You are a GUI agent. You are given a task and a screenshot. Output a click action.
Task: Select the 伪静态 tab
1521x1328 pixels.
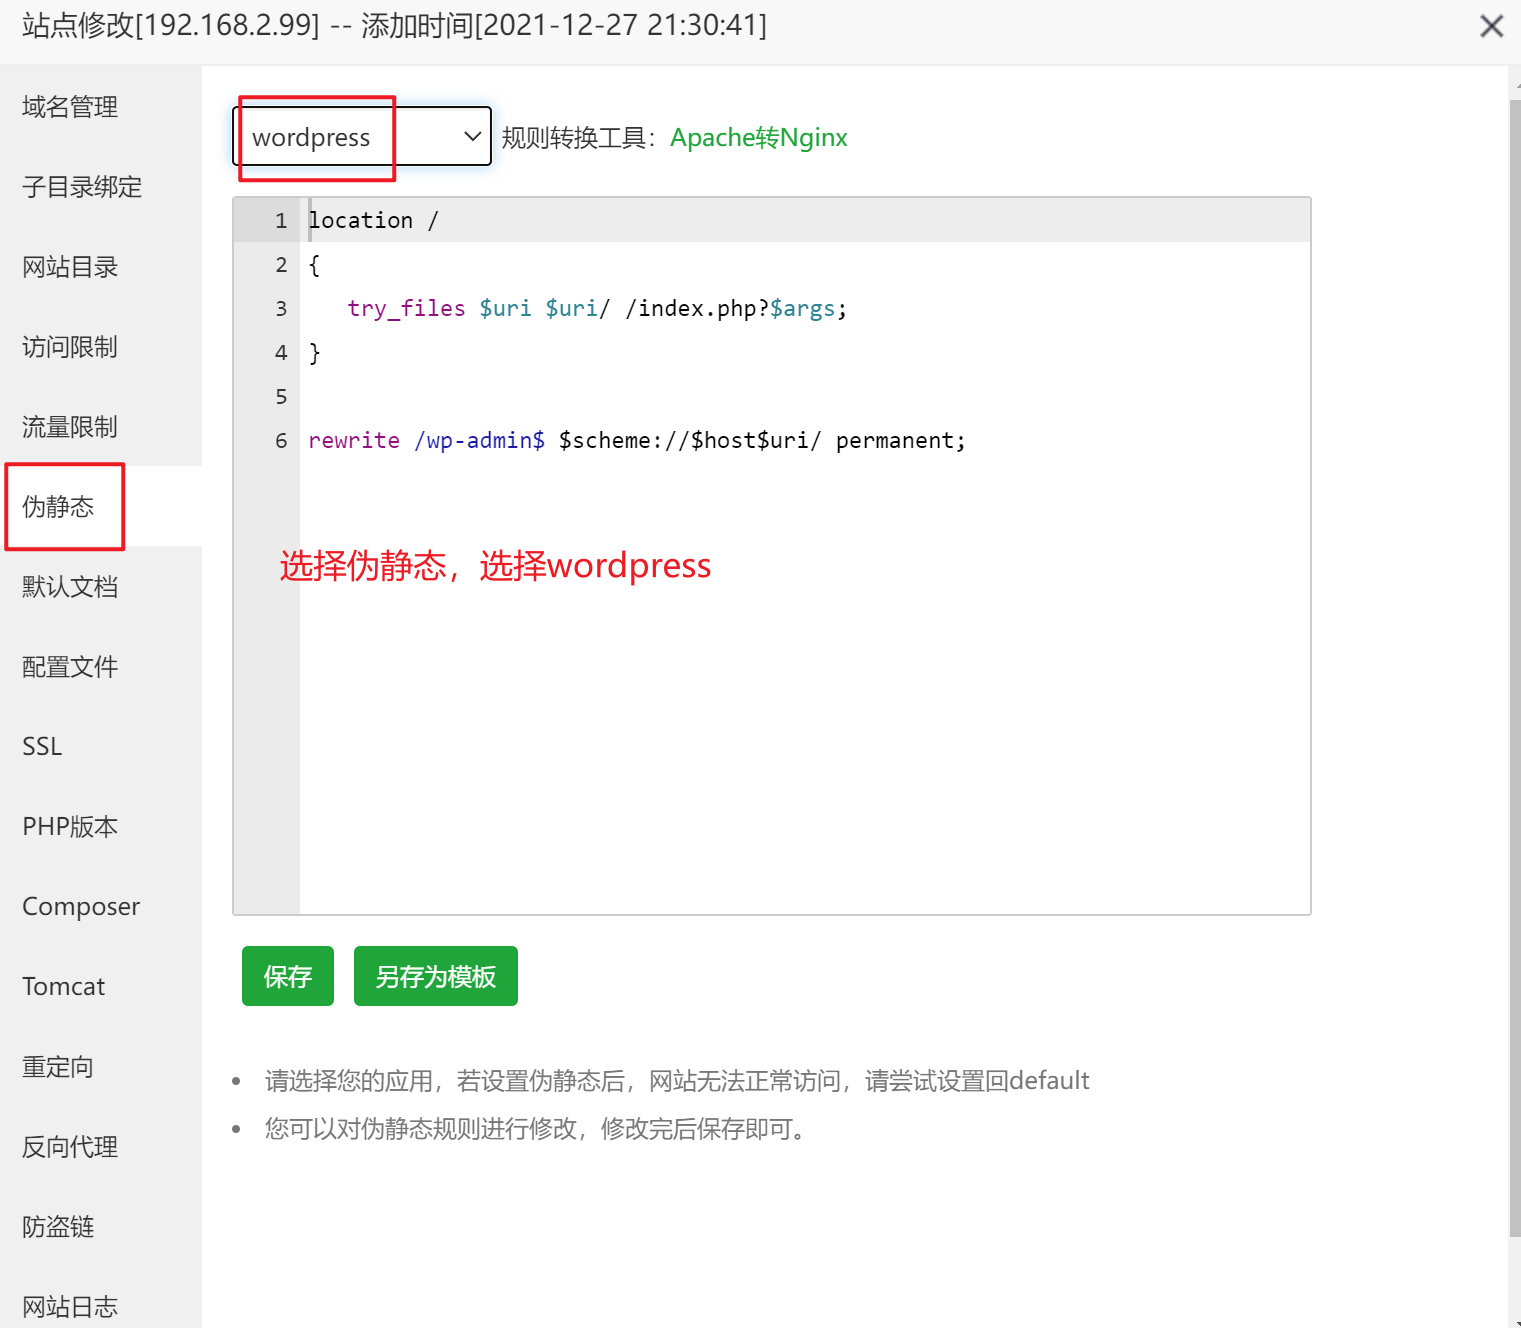(101, 506)
